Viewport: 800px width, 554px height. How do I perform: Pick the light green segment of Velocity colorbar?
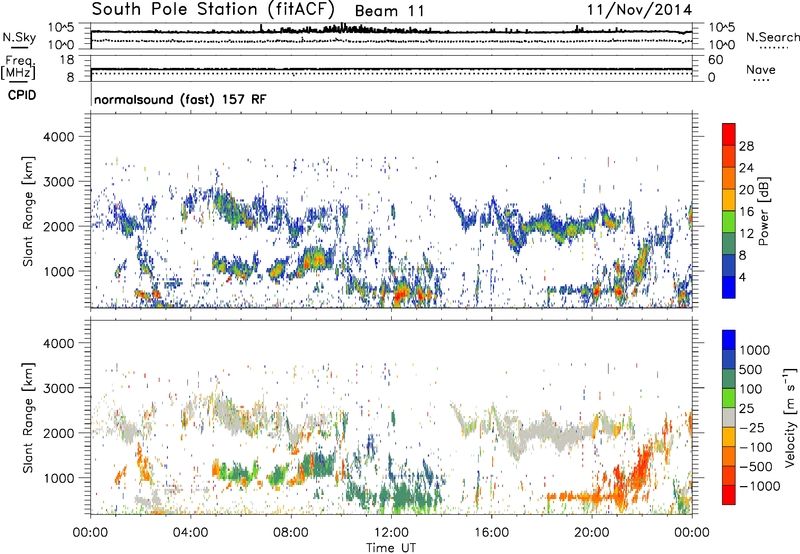click(x=729, y=398)
